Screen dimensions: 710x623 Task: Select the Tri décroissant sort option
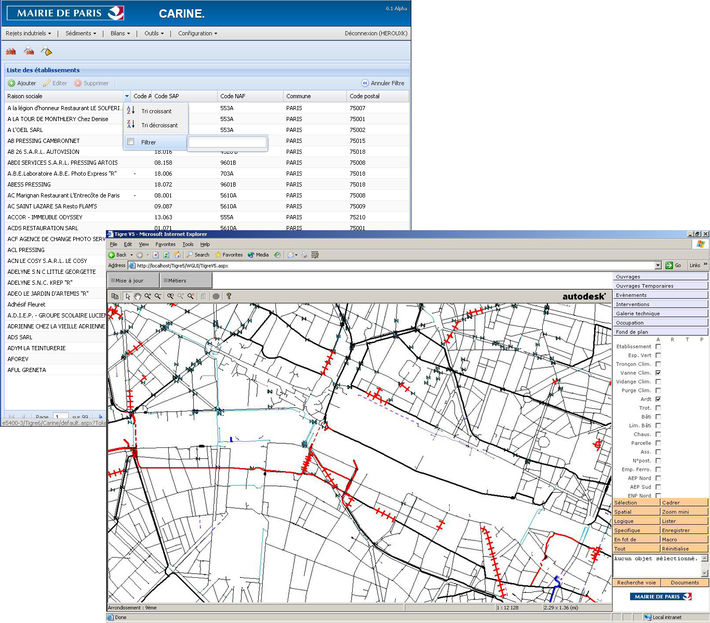point(156,125)
